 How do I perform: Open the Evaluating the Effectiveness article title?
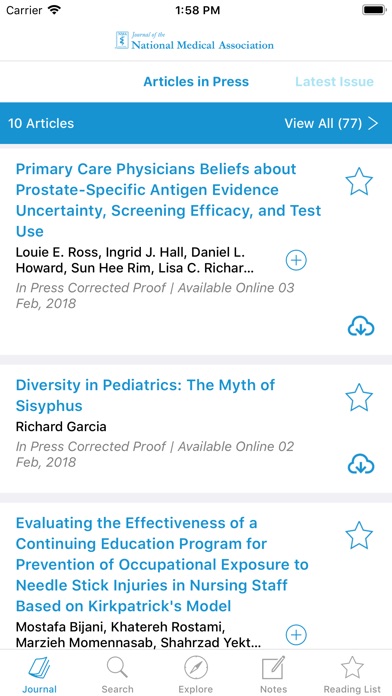[x=162, y=564]
